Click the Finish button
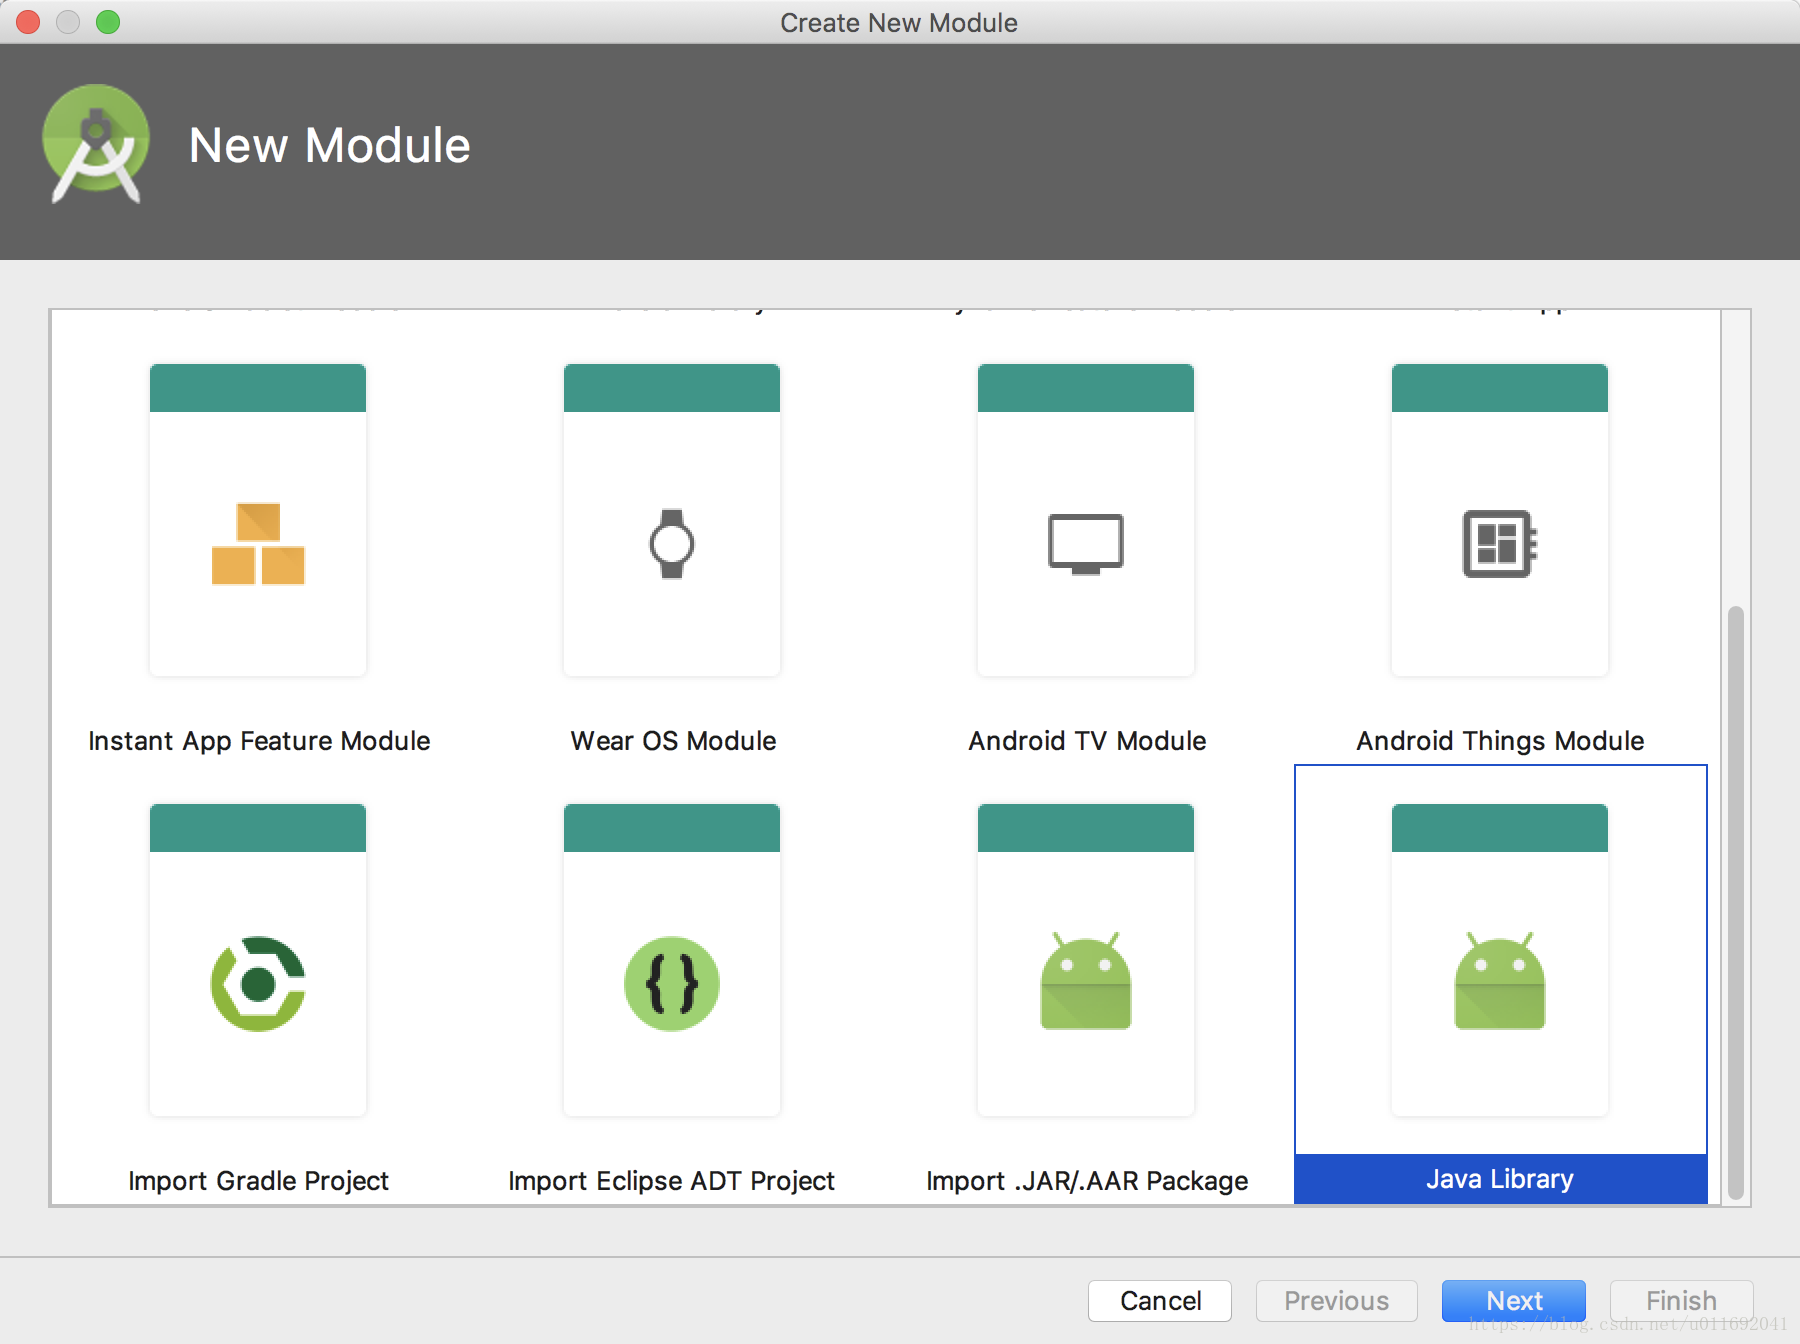The image size is (1800, 1344). (x=1682, y=1301)
